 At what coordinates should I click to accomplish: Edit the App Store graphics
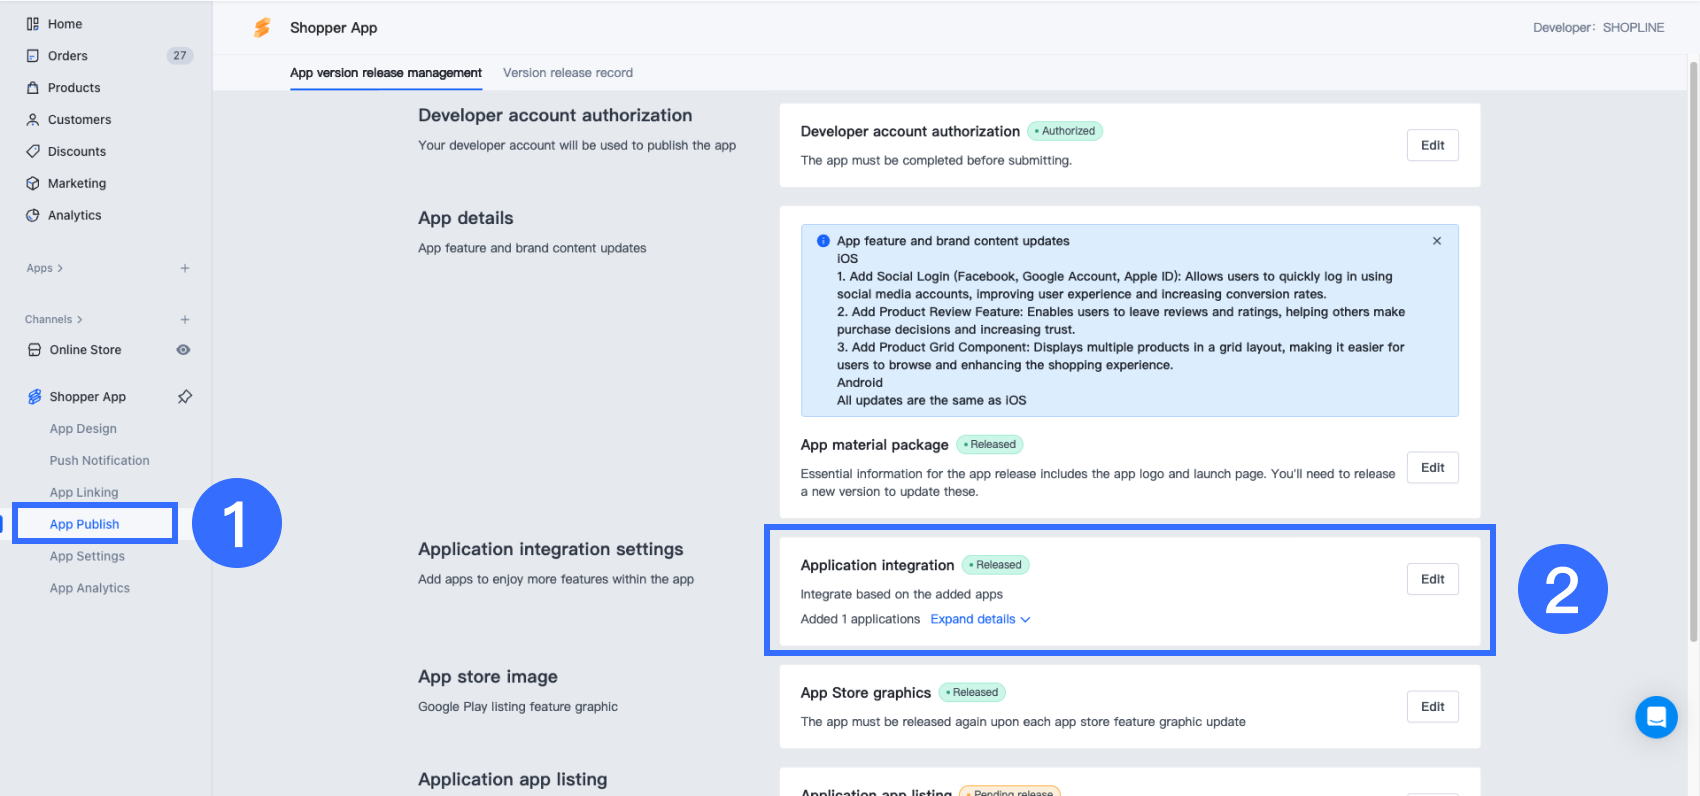click(1432, 707)
